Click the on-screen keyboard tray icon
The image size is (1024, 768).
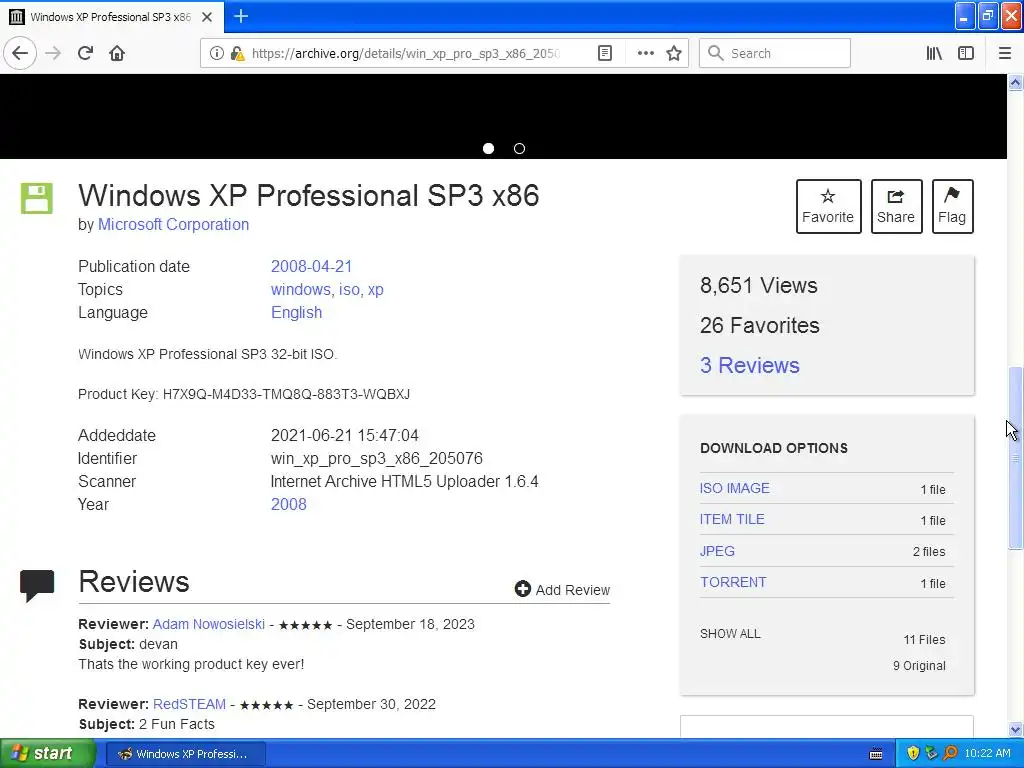click(876, 754)
